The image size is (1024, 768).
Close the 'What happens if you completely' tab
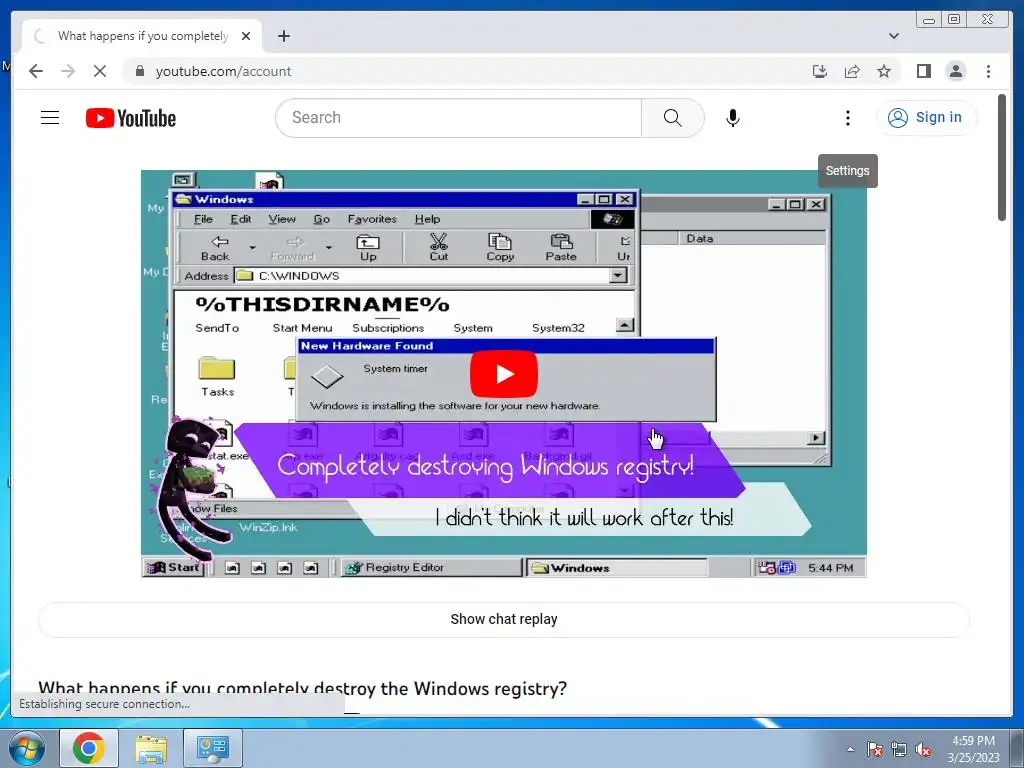coord(246,36)
